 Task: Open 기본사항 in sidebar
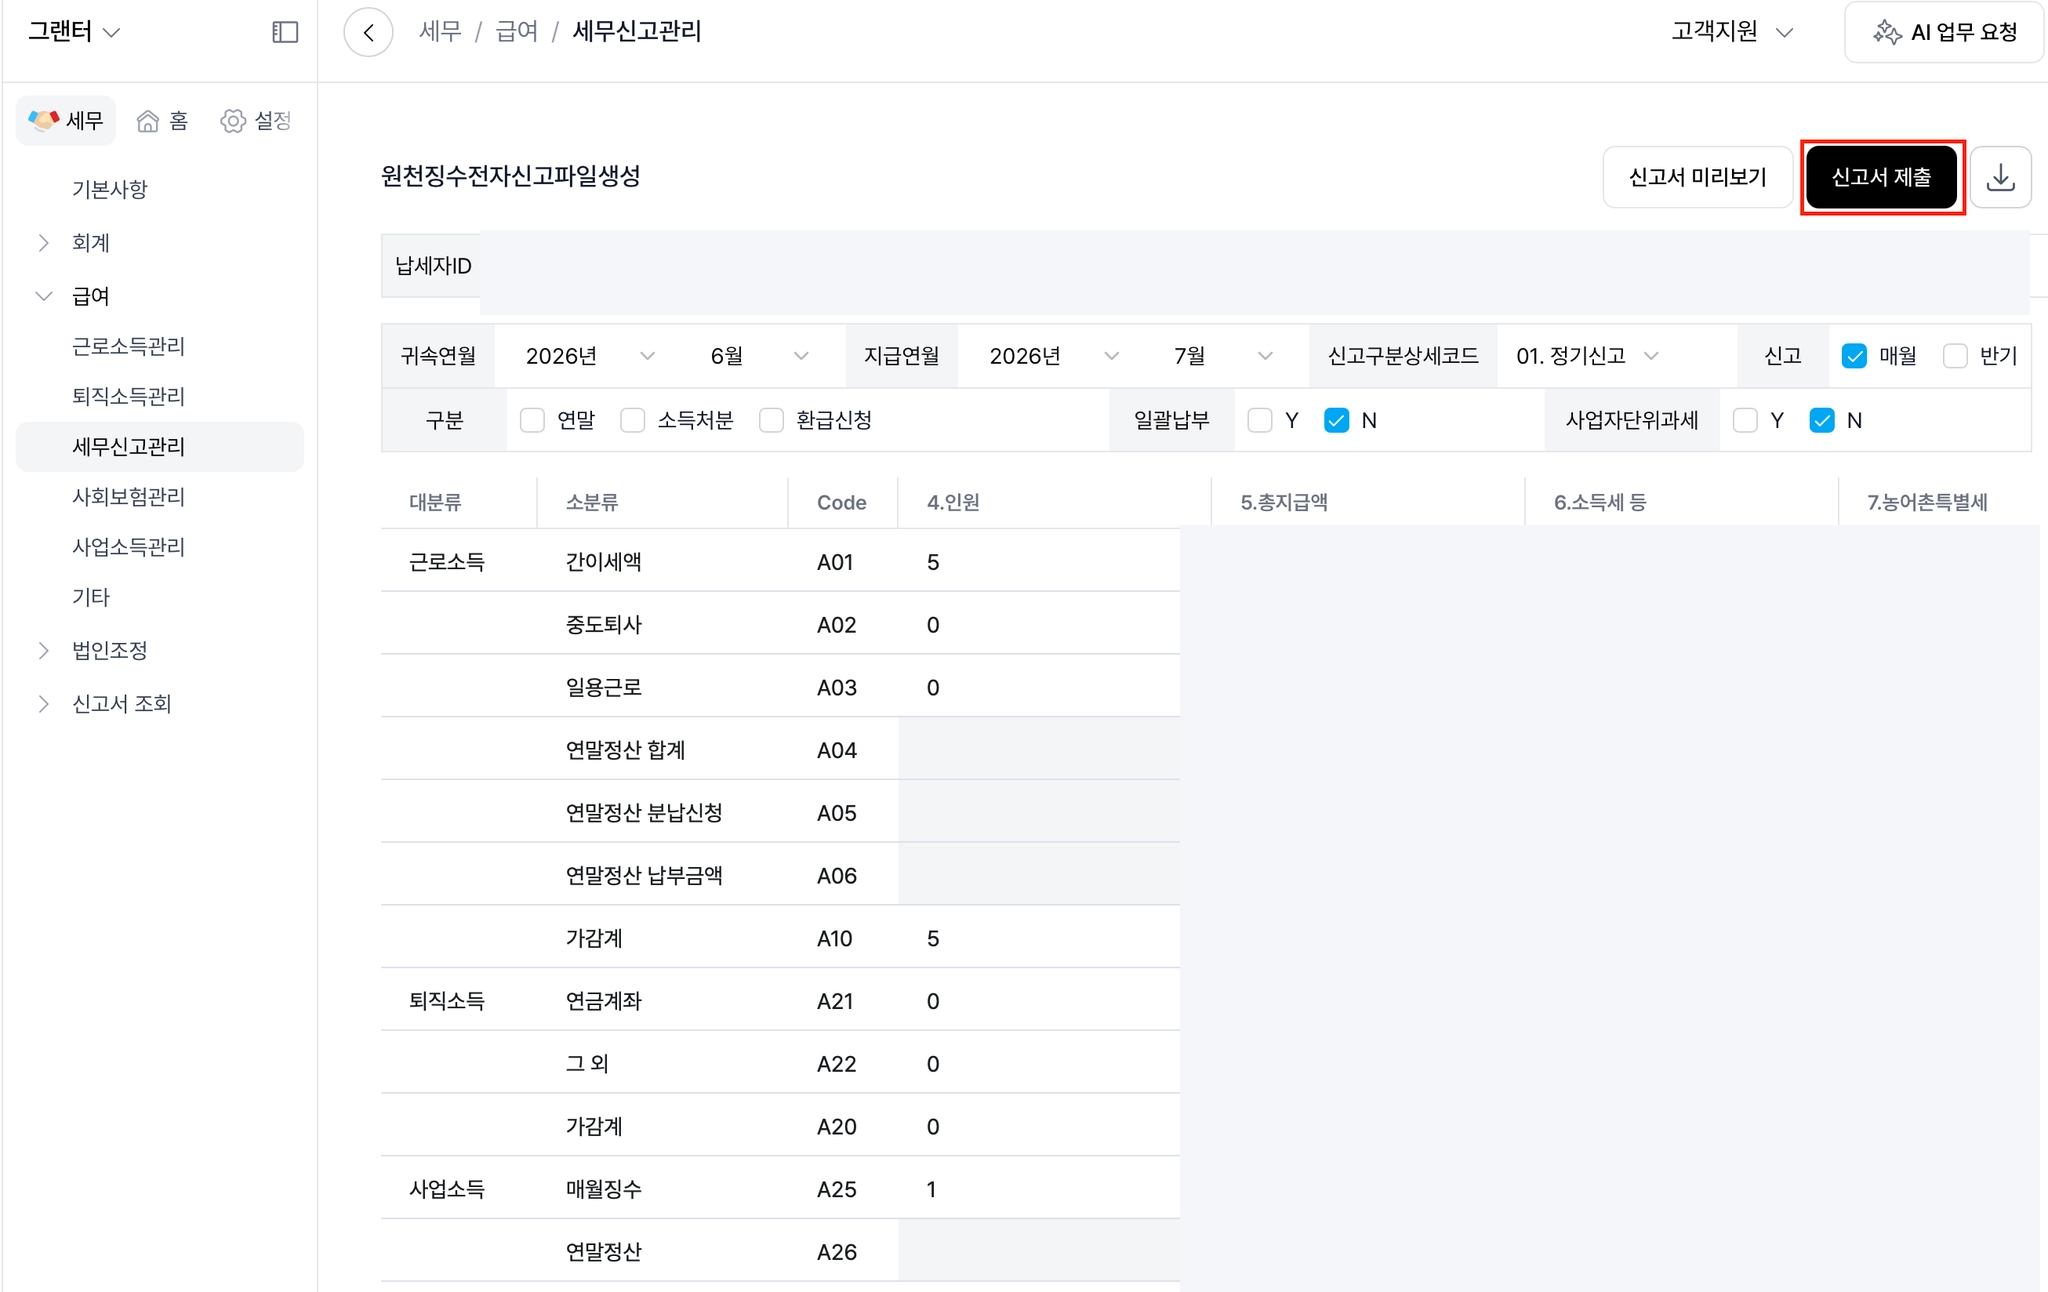coord(110,189)
